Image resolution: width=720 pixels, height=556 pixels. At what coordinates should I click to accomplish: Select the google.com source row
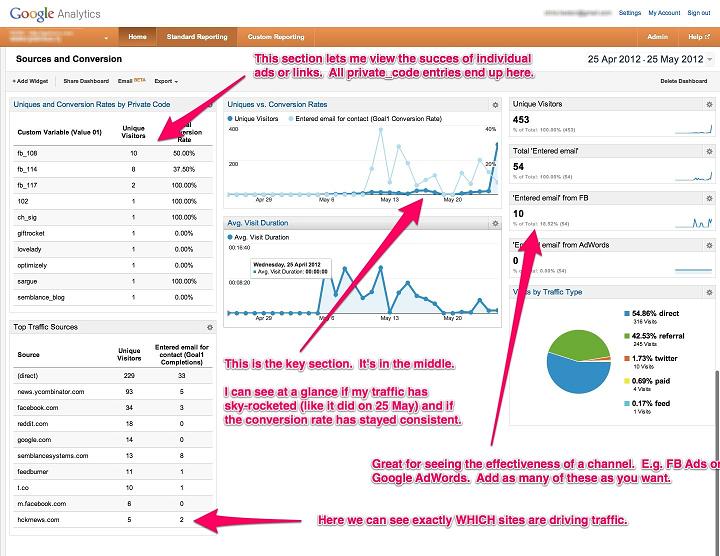pyautogui.click(x=113, y=440)
